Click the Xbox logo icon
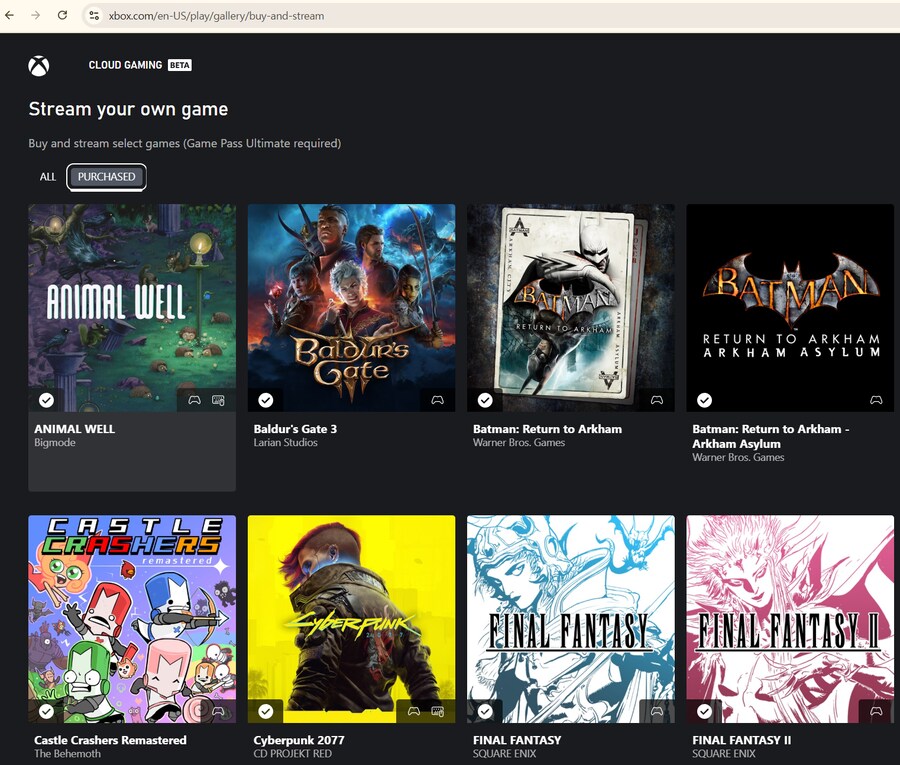900x765 pixels. (x=38, y=66)
